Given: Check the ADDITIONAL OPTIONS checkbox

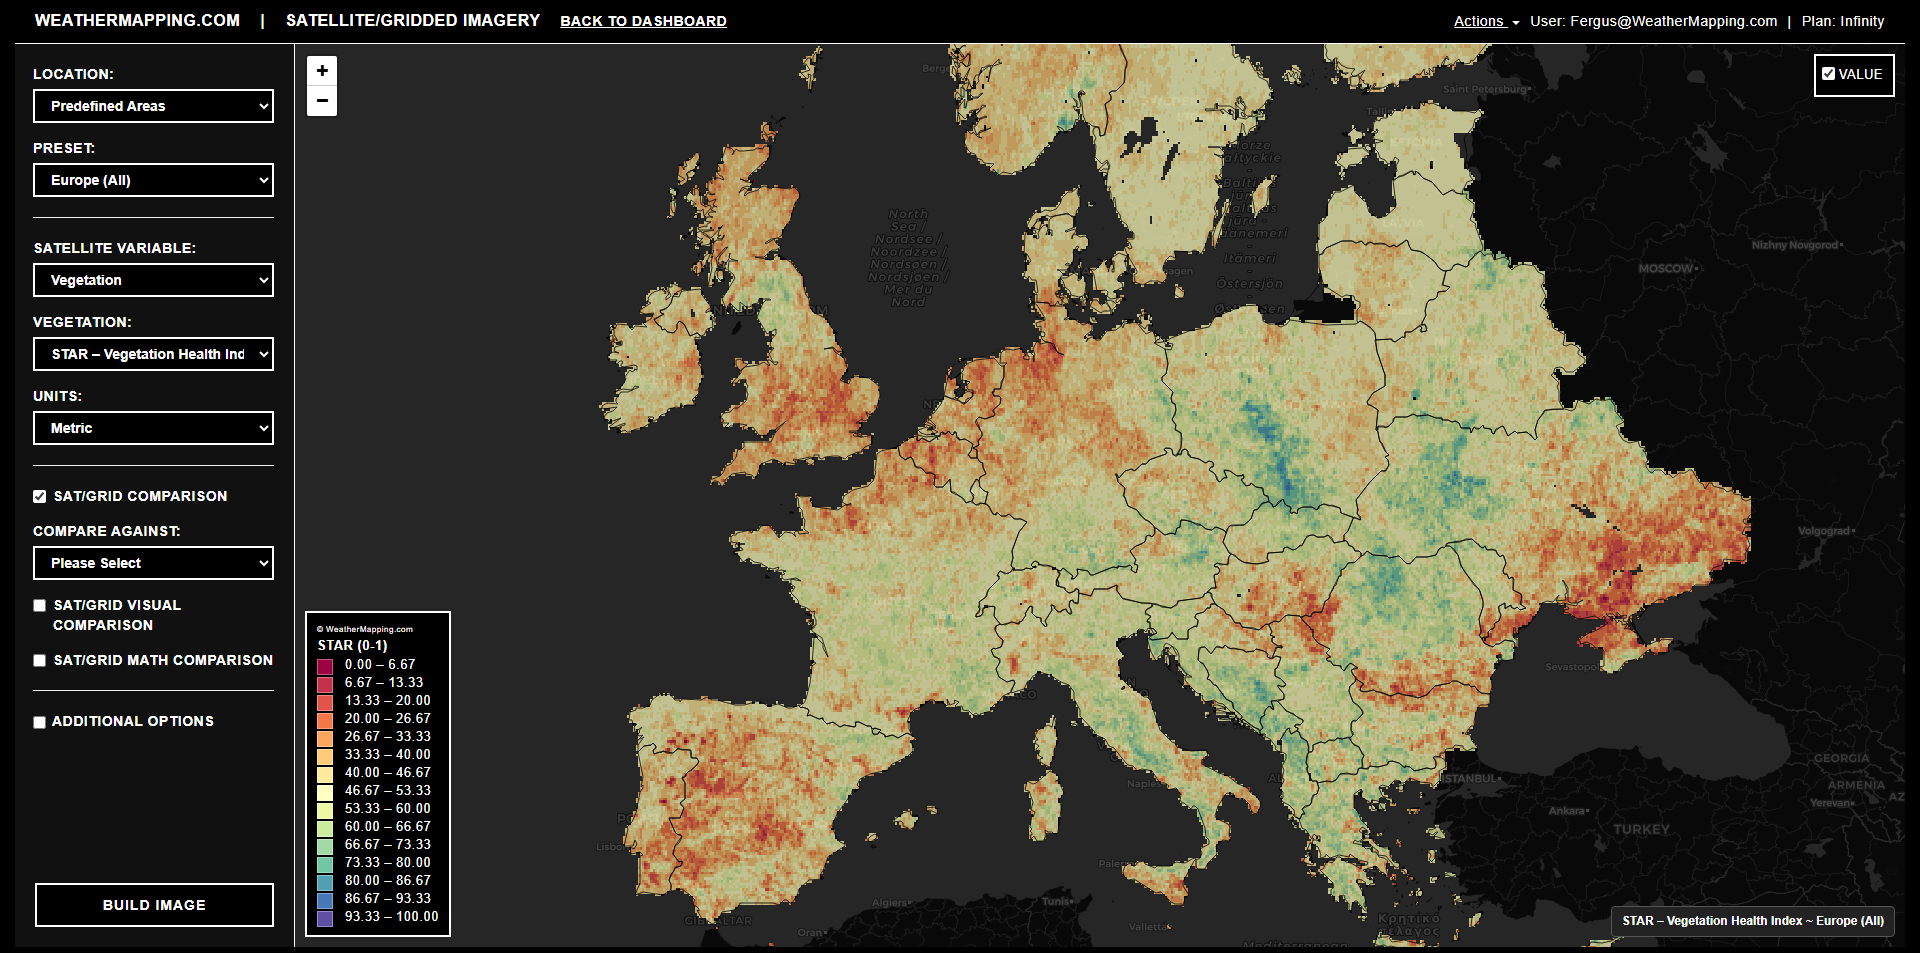Looking at the screenshot, I should pyautogui.click(x=40, y=721).
